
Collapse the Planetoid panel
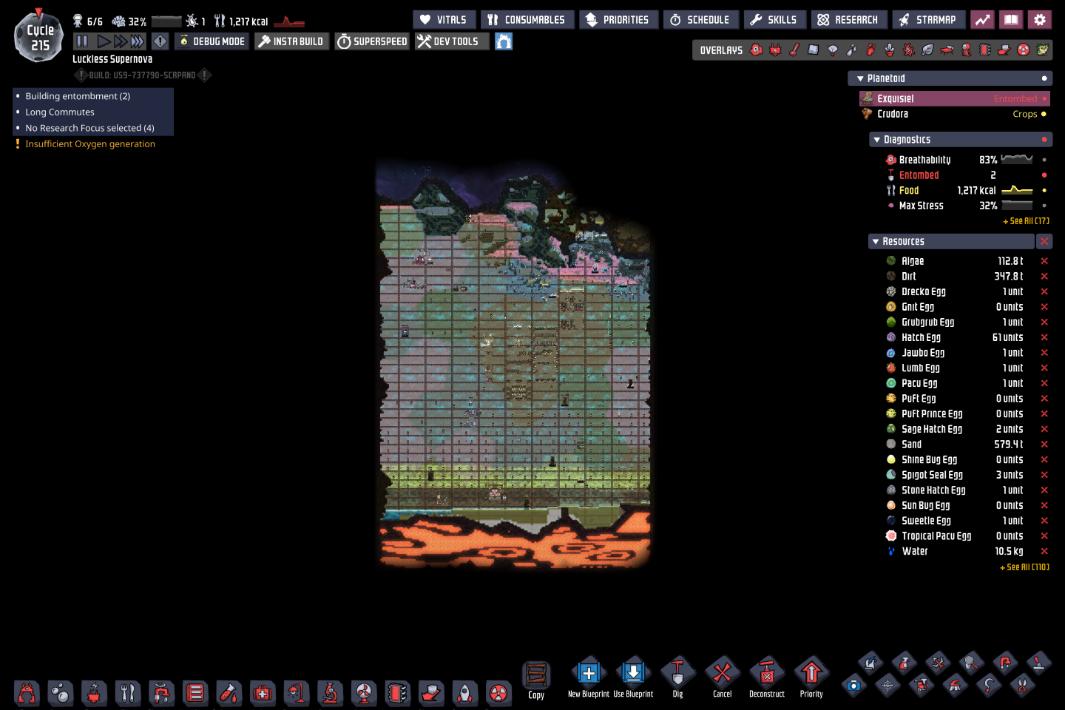pos(860,79)
